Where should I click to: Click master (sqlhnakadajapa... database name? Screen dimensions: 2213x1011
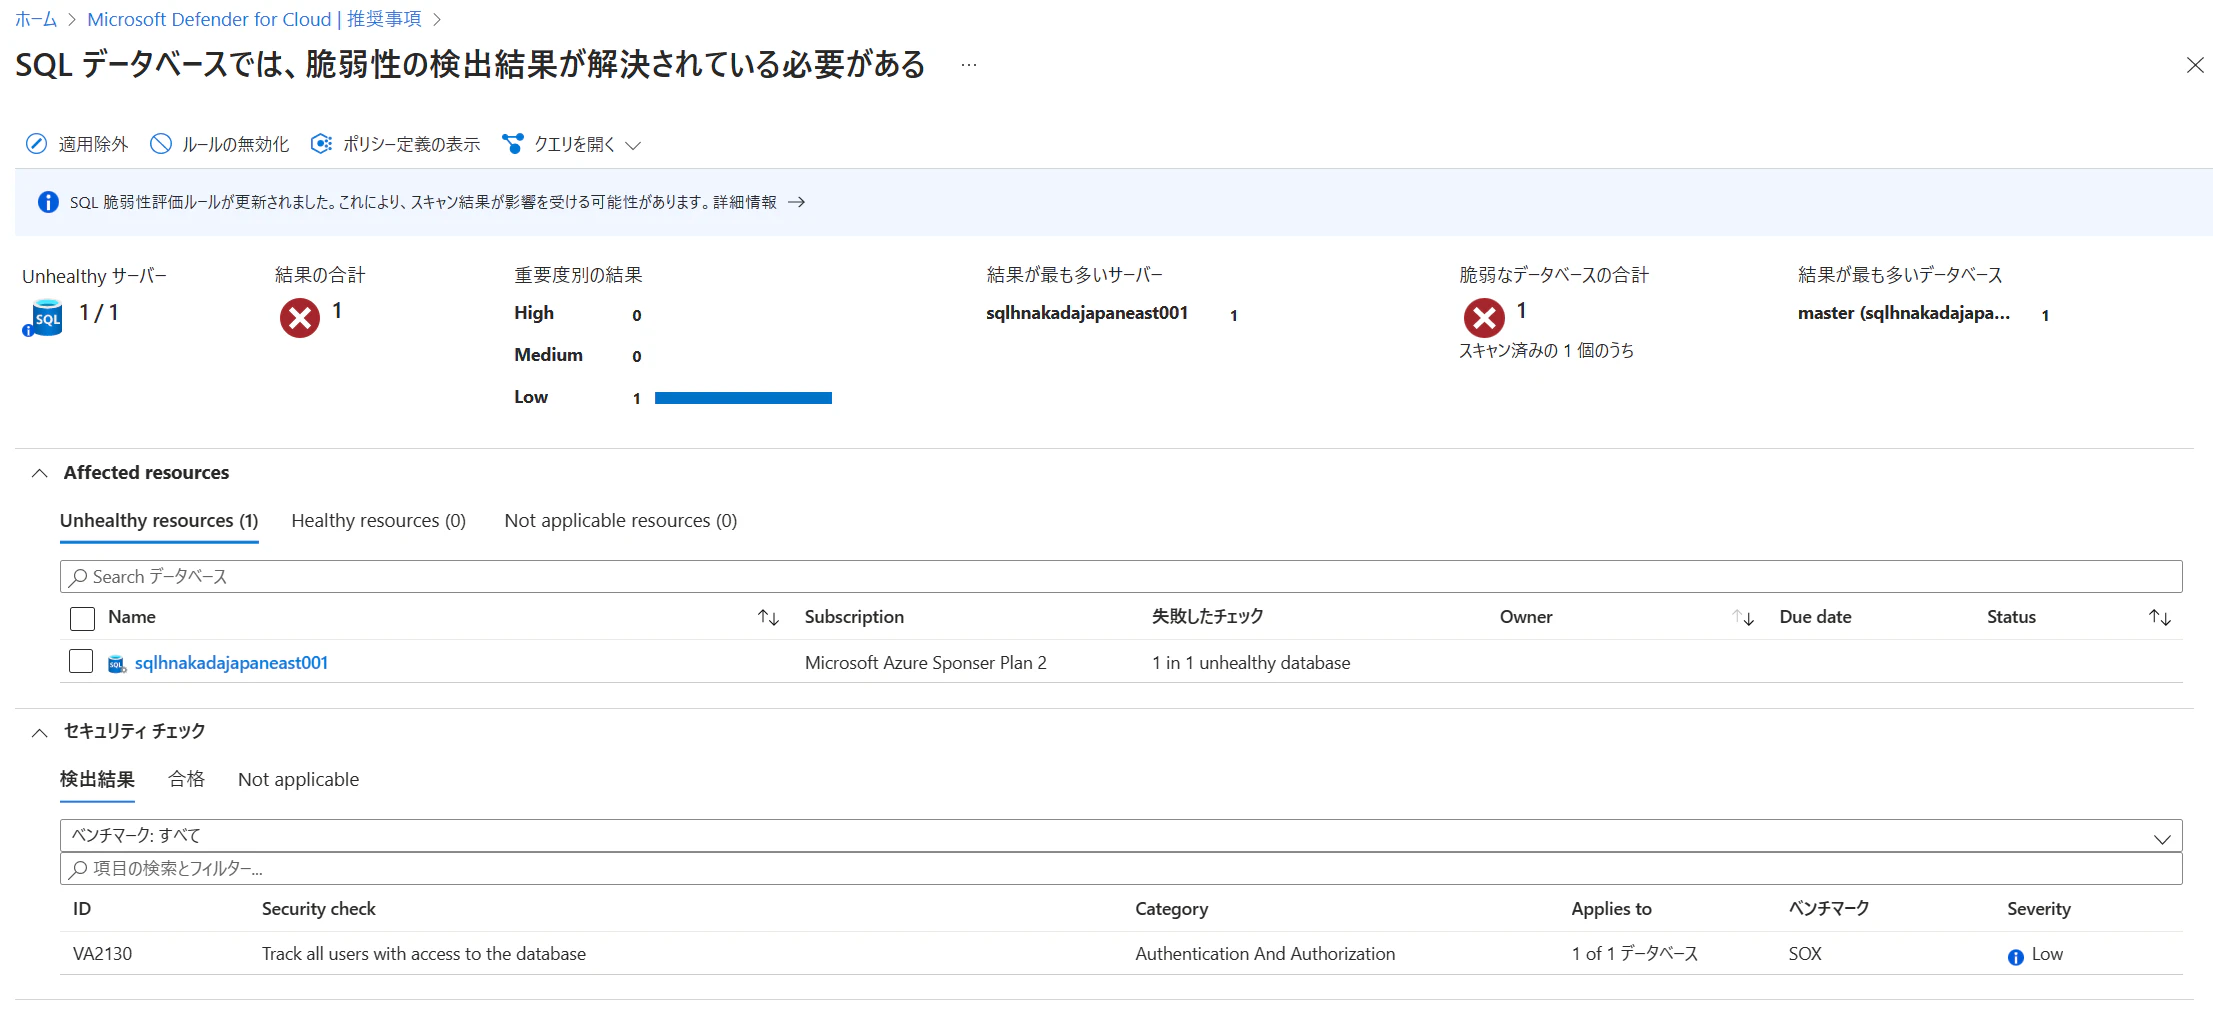pos(1903,313)
